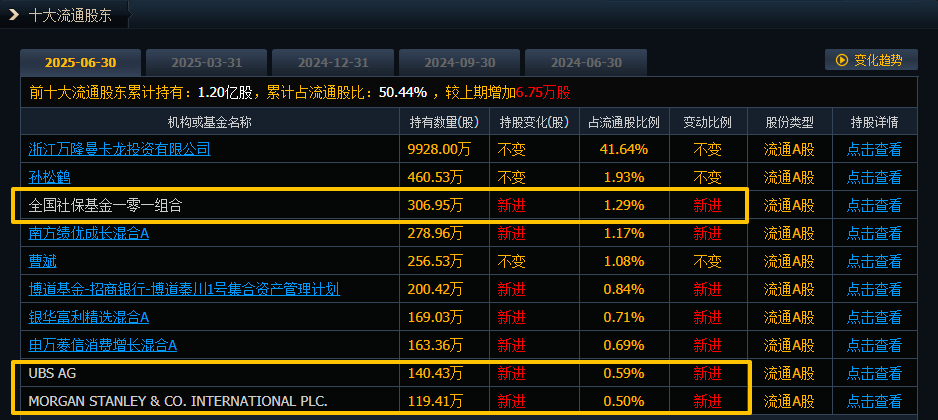Click the 306.95万 holding value

(x=435, y=205)
